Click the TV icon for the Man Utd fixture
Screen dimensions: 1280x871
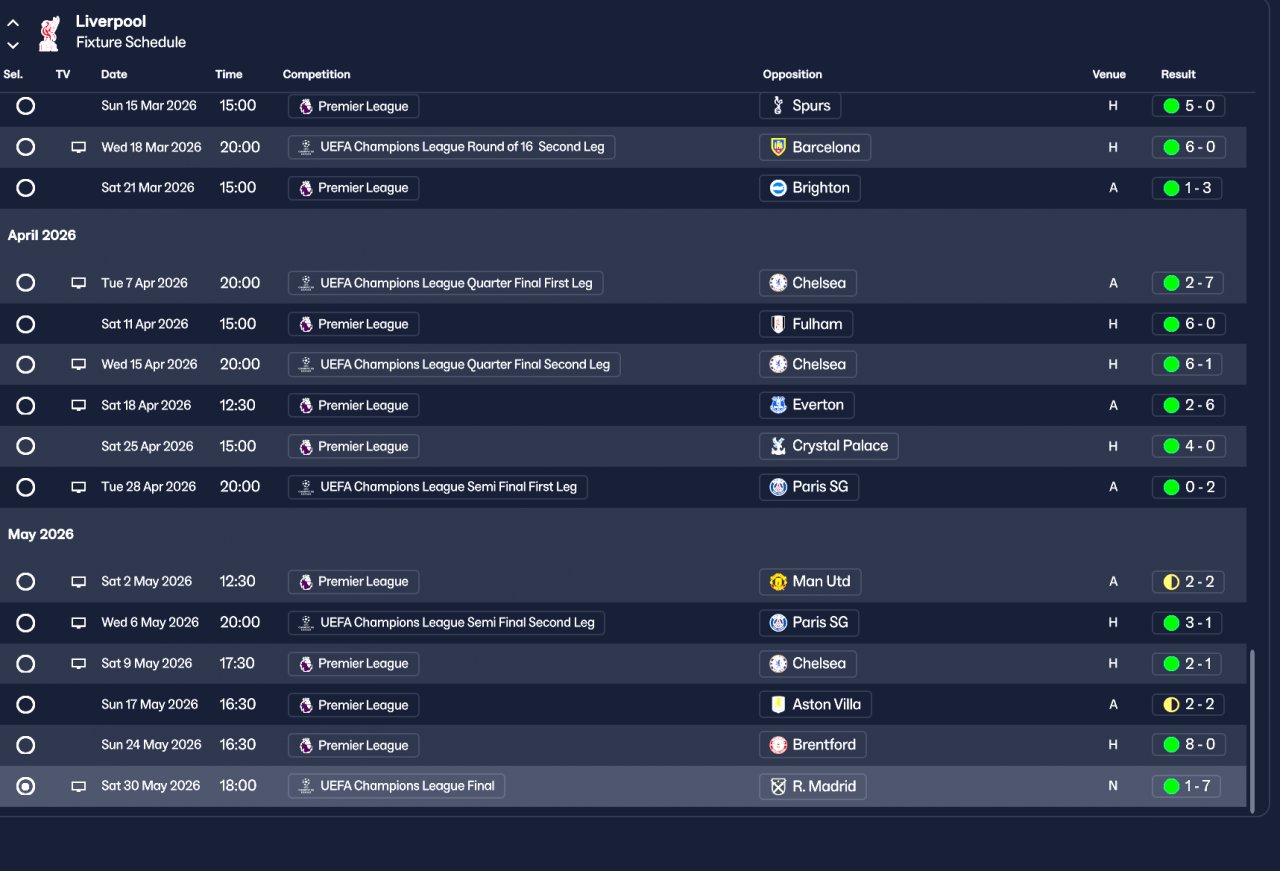pos(78,582)
